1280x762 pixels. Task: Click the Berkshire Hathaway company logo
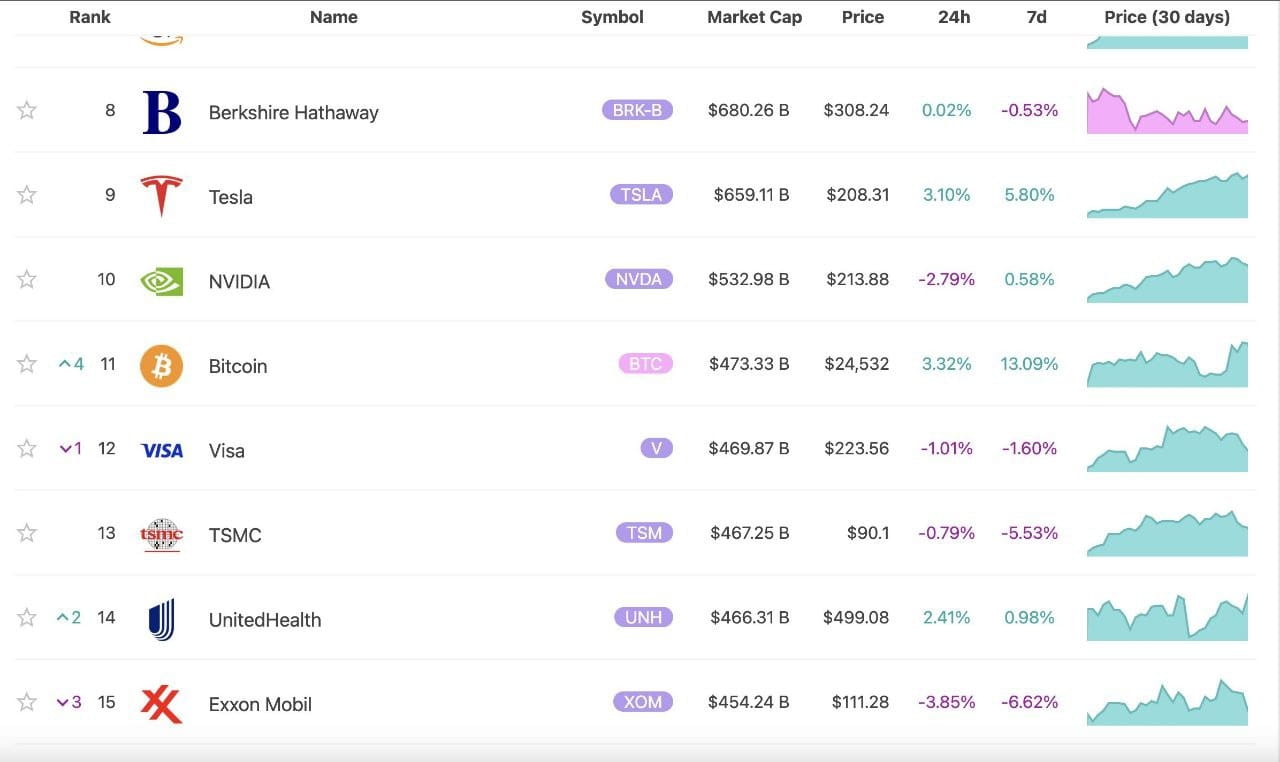[160, 110]
